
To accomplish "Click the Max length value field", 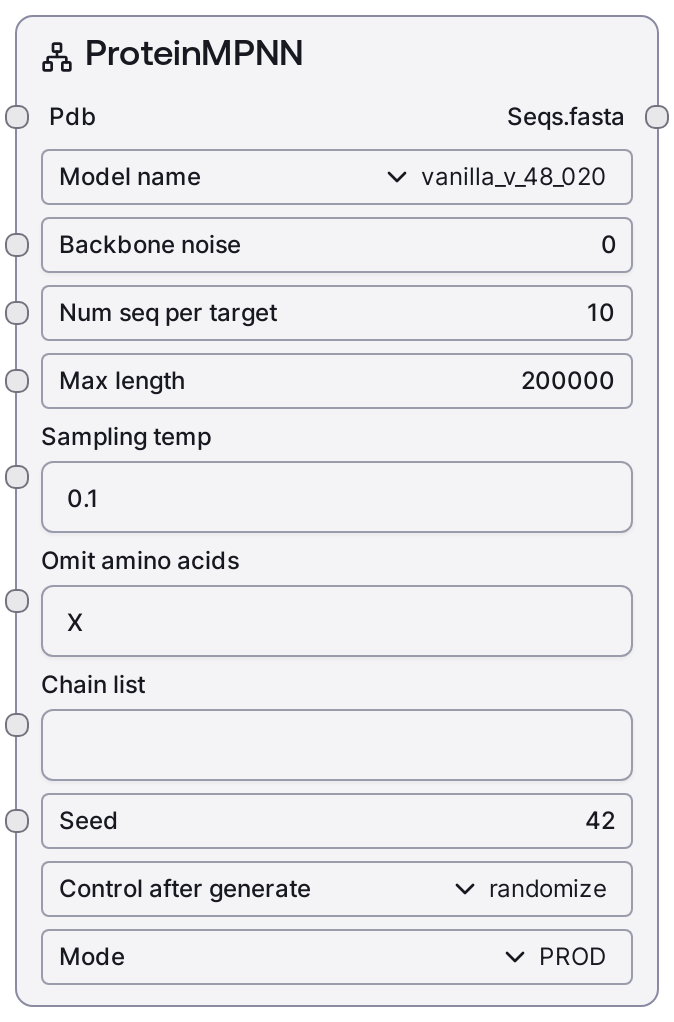I will [x=336, y=381].
